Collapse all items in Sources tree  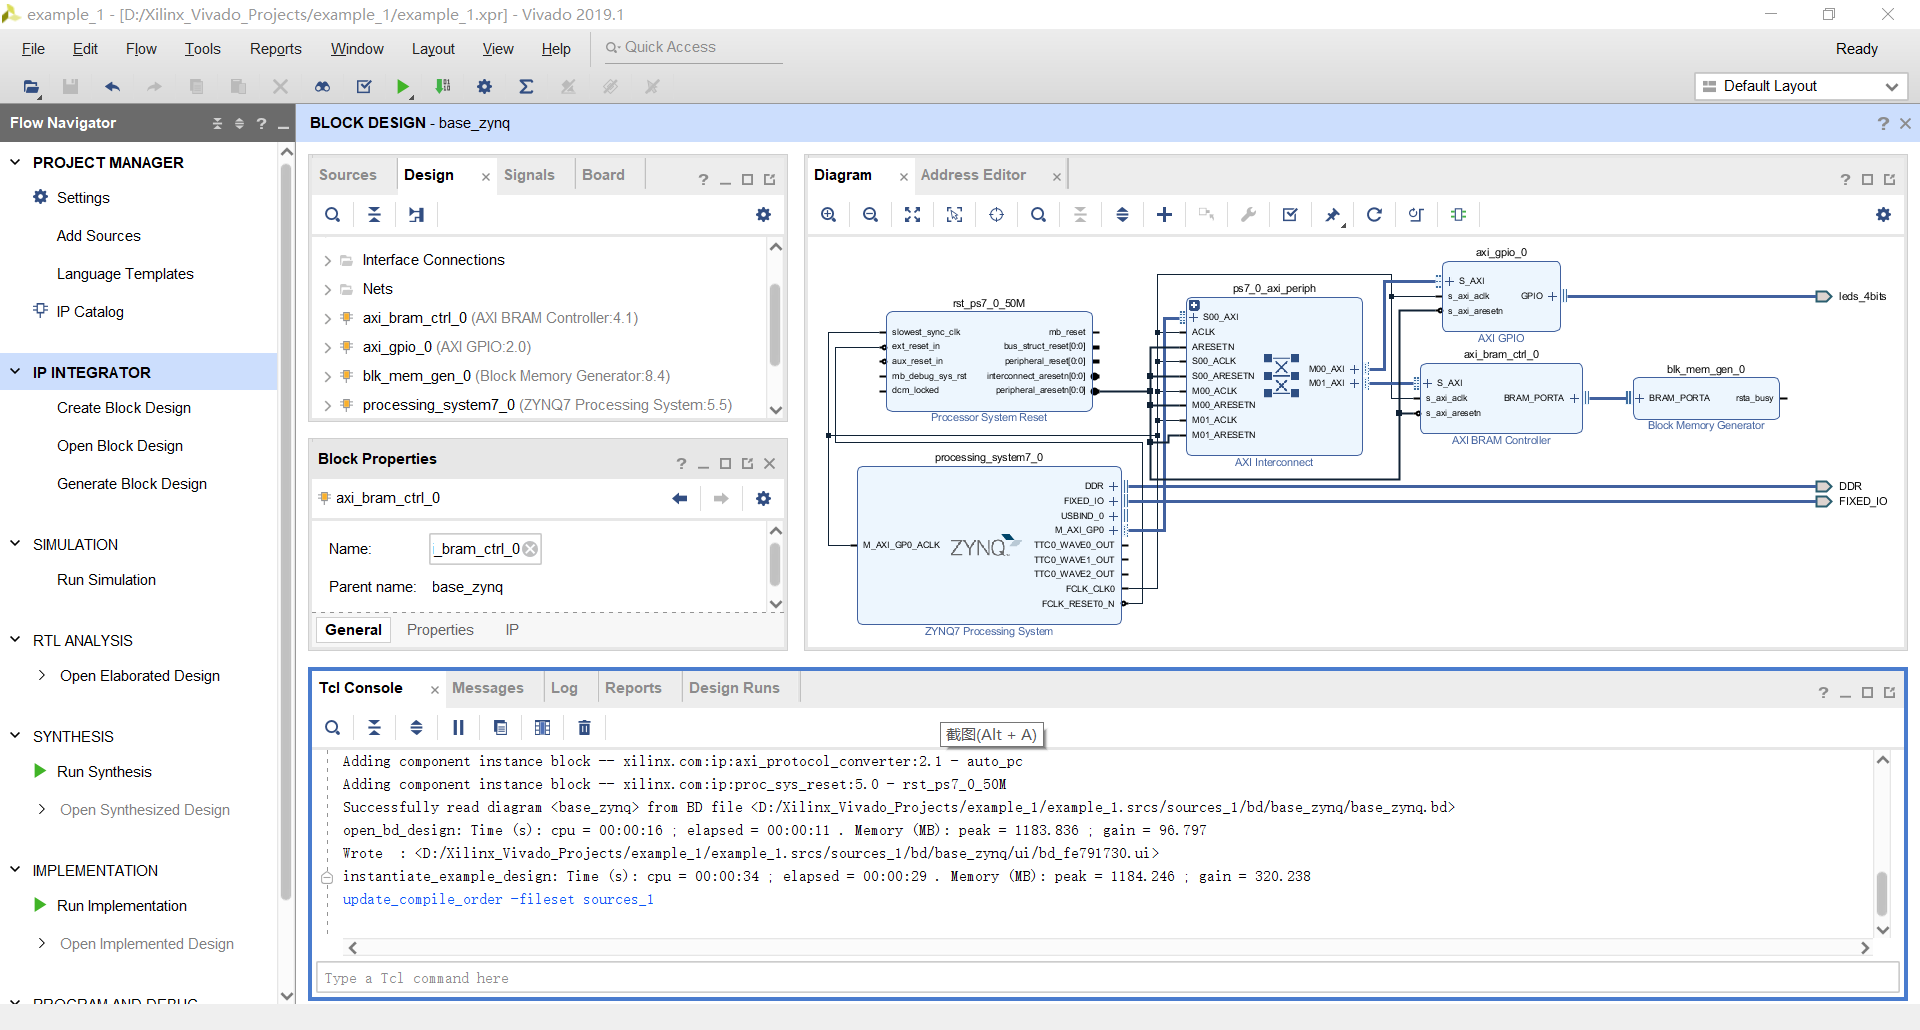[x=375, y=214]
